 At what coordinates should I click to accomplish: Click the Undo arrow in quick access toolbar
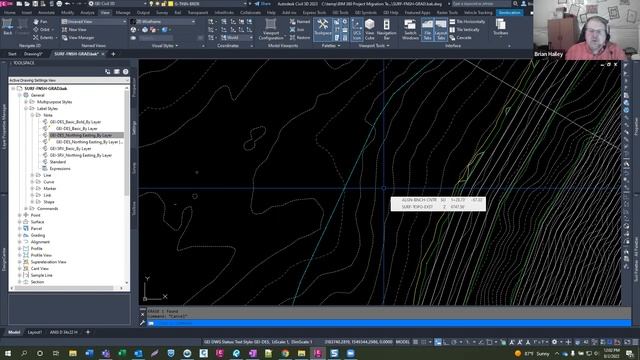click(68, 4)
